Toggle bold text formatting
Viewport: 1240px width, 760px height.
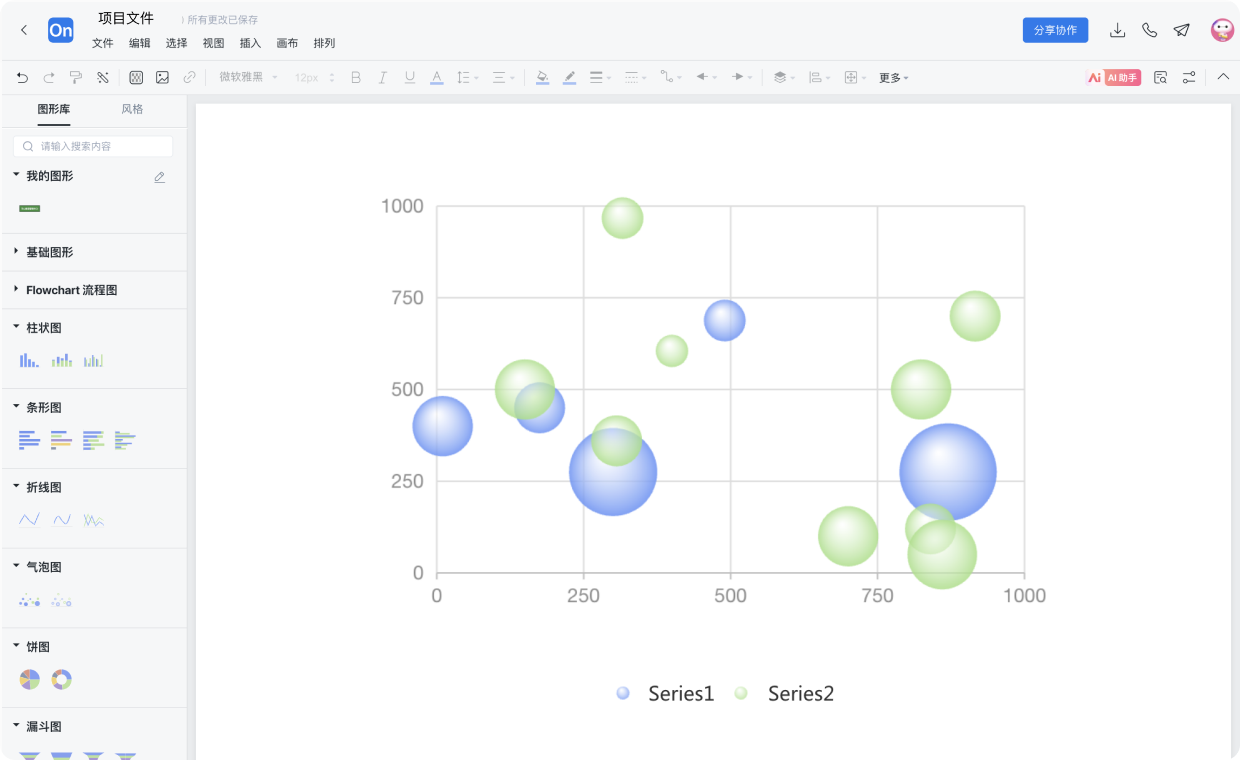tap(355, 77)
